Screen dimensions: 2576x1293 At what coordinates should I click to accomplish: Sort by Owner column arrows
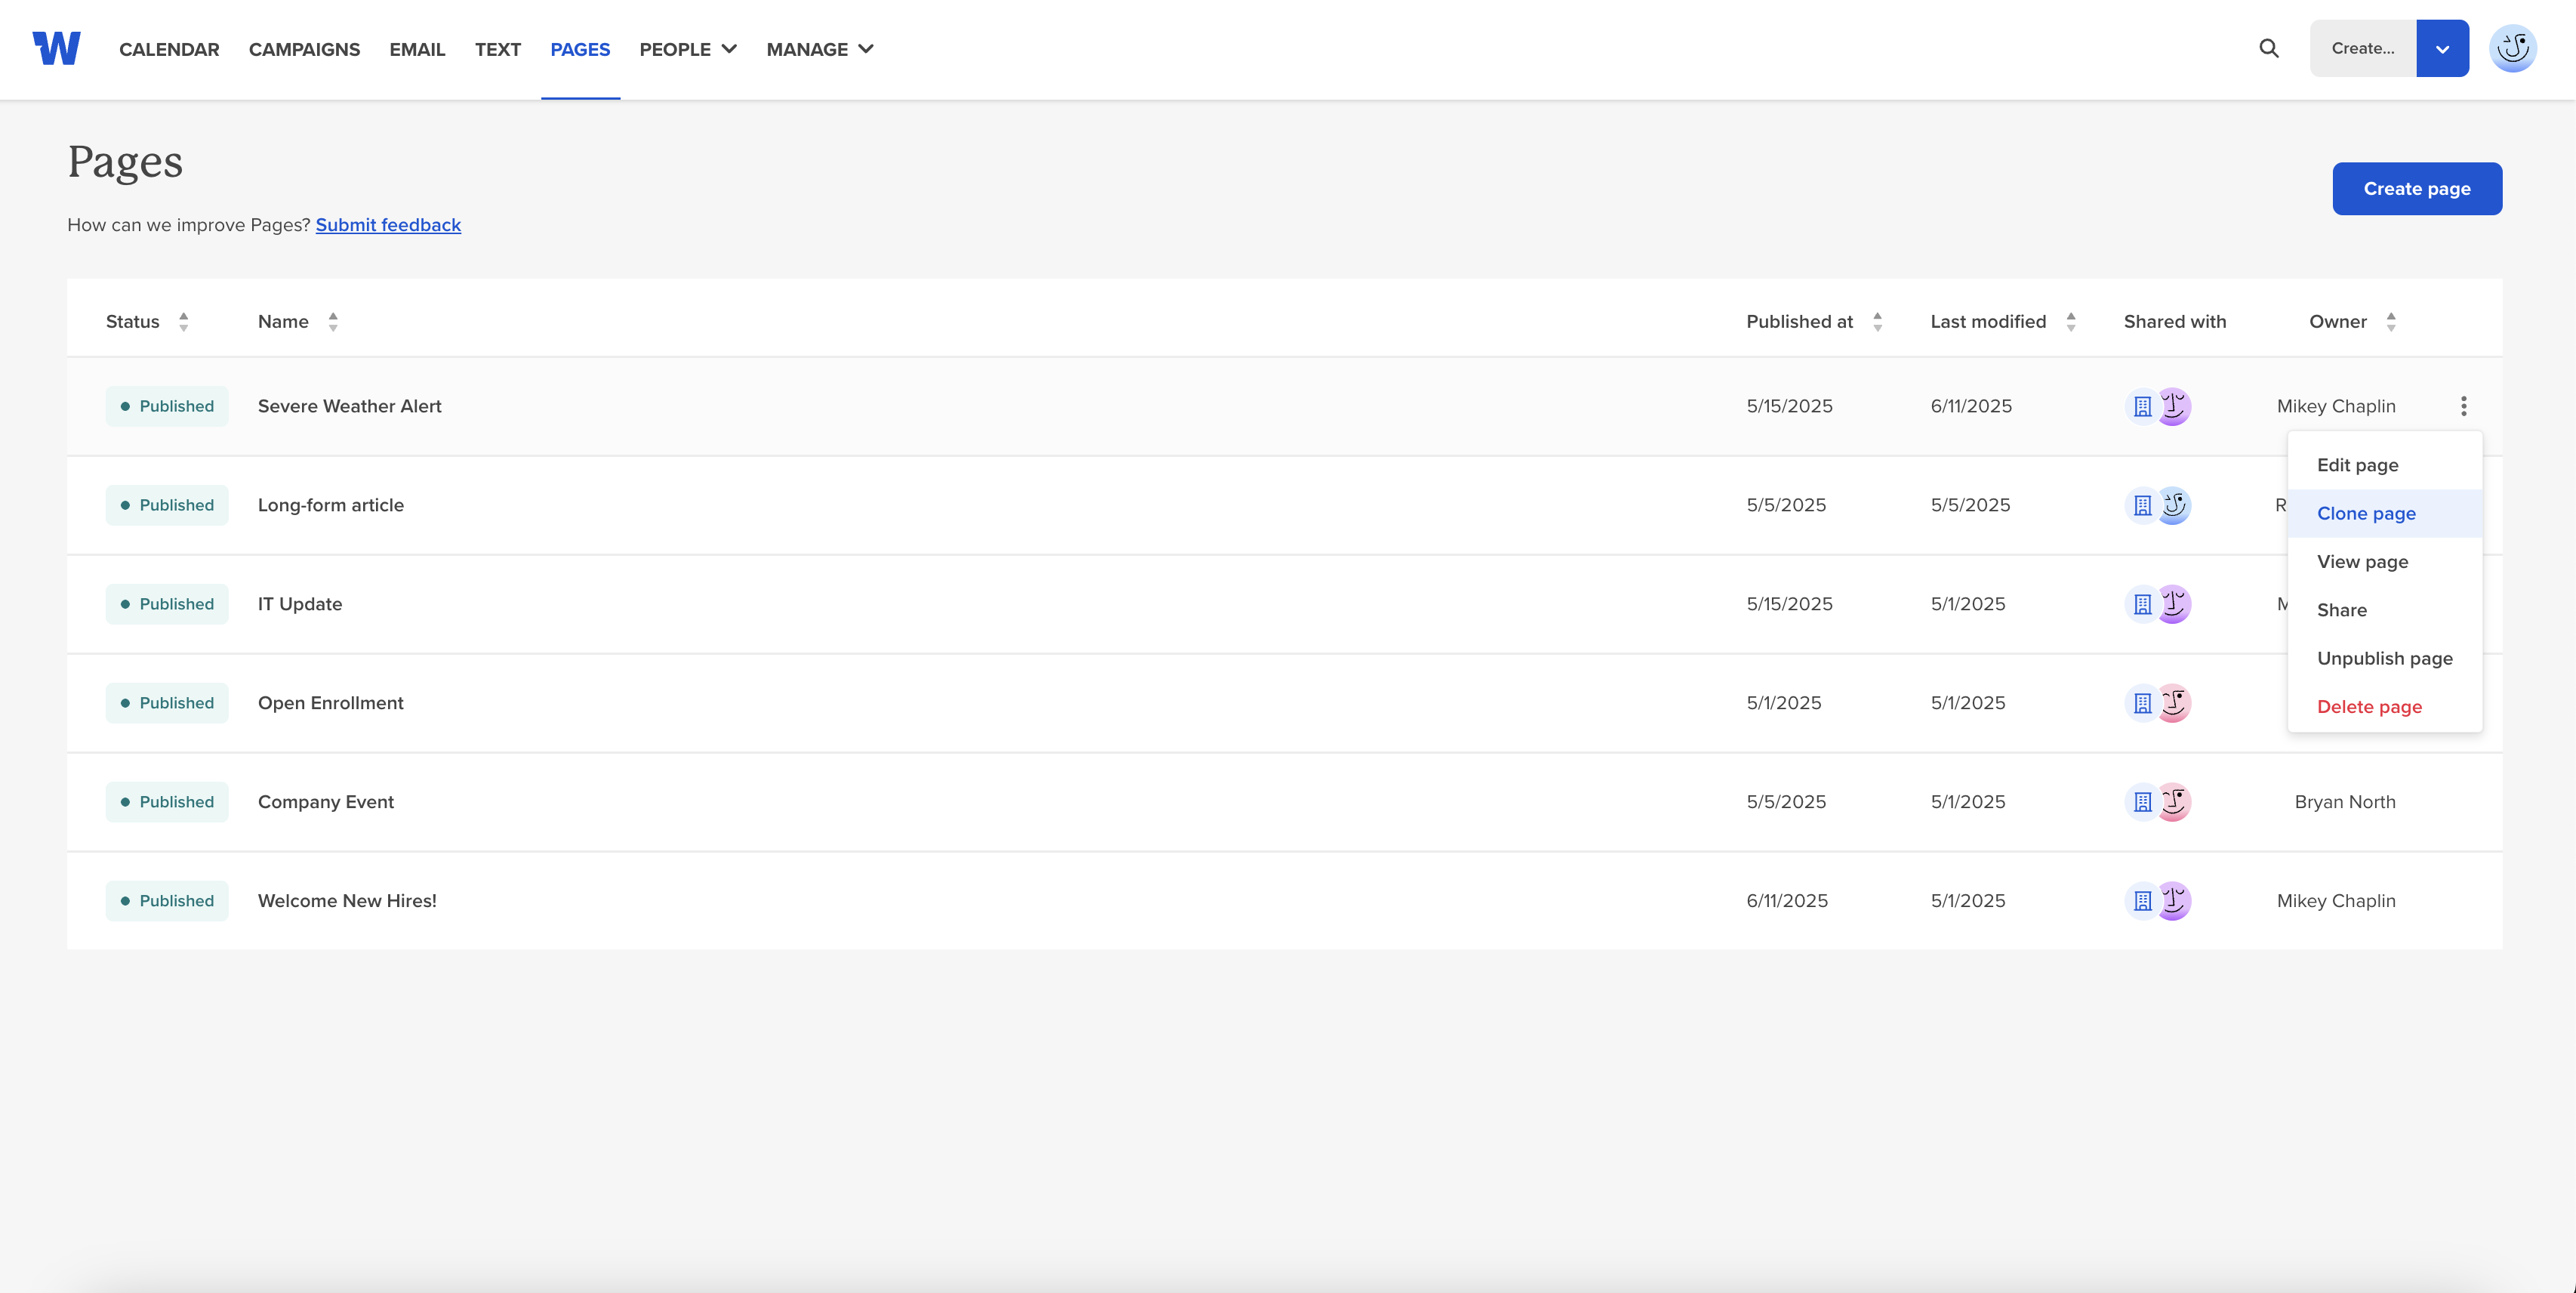[2391, 322]
